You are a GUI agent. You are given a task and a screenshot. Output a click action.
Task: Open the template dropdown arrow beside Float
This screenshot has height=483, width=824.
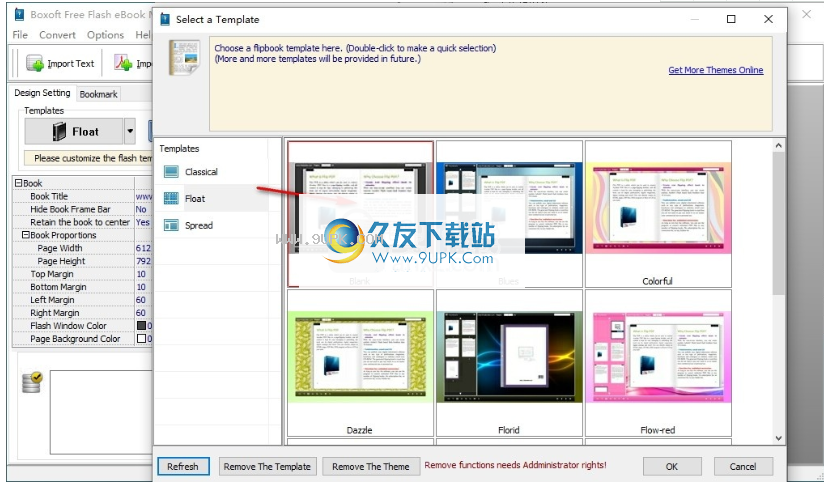(130, 131)
